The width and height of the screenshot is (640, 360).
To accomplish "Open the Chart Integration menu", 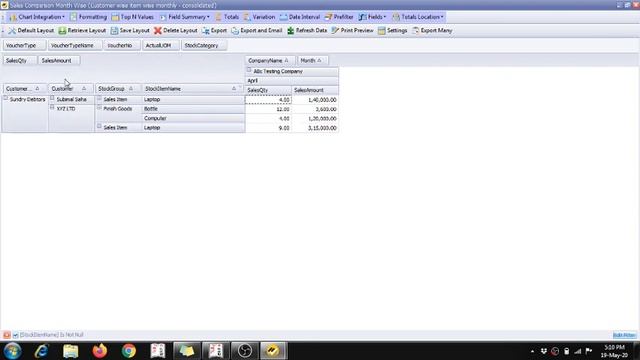I will (37, 17).
